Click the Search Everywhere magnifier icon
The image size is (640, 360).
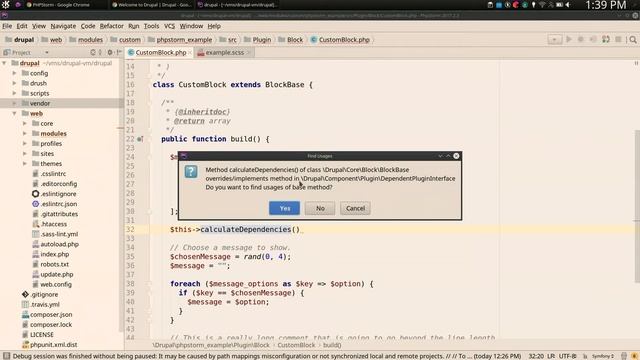(633, 40)
